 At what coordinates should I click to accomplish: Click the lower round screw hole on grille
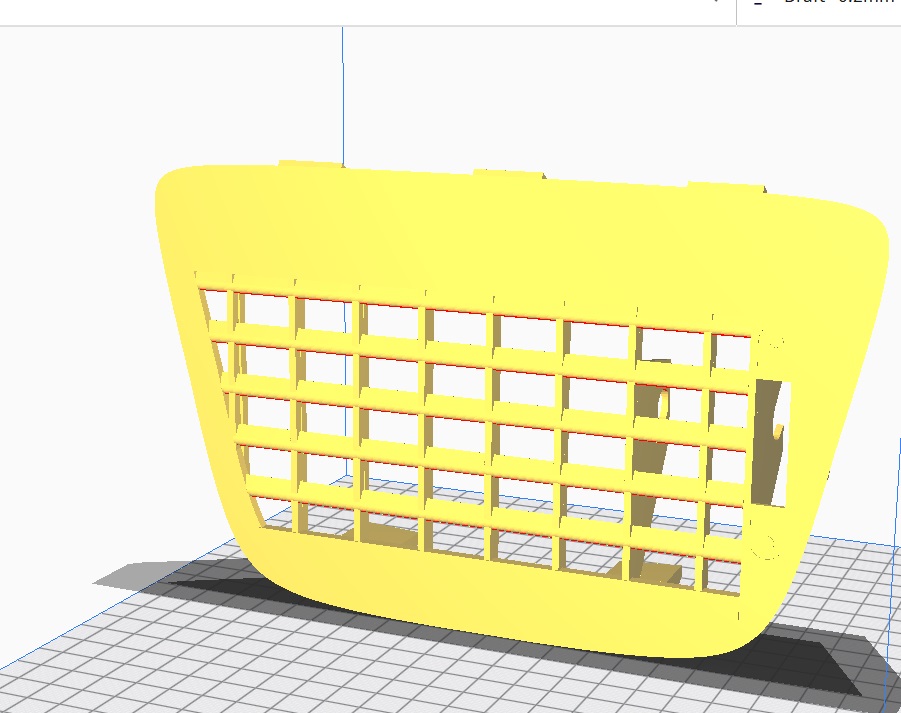pyautogui.click(x=768, y=546)
